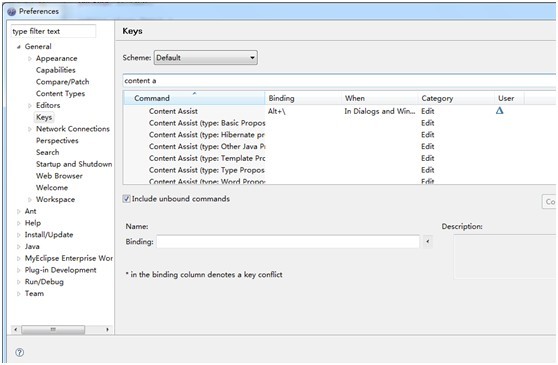Select Ant preference category
Image resolution: width=558 pixels, height=365 pixels.
30,211
